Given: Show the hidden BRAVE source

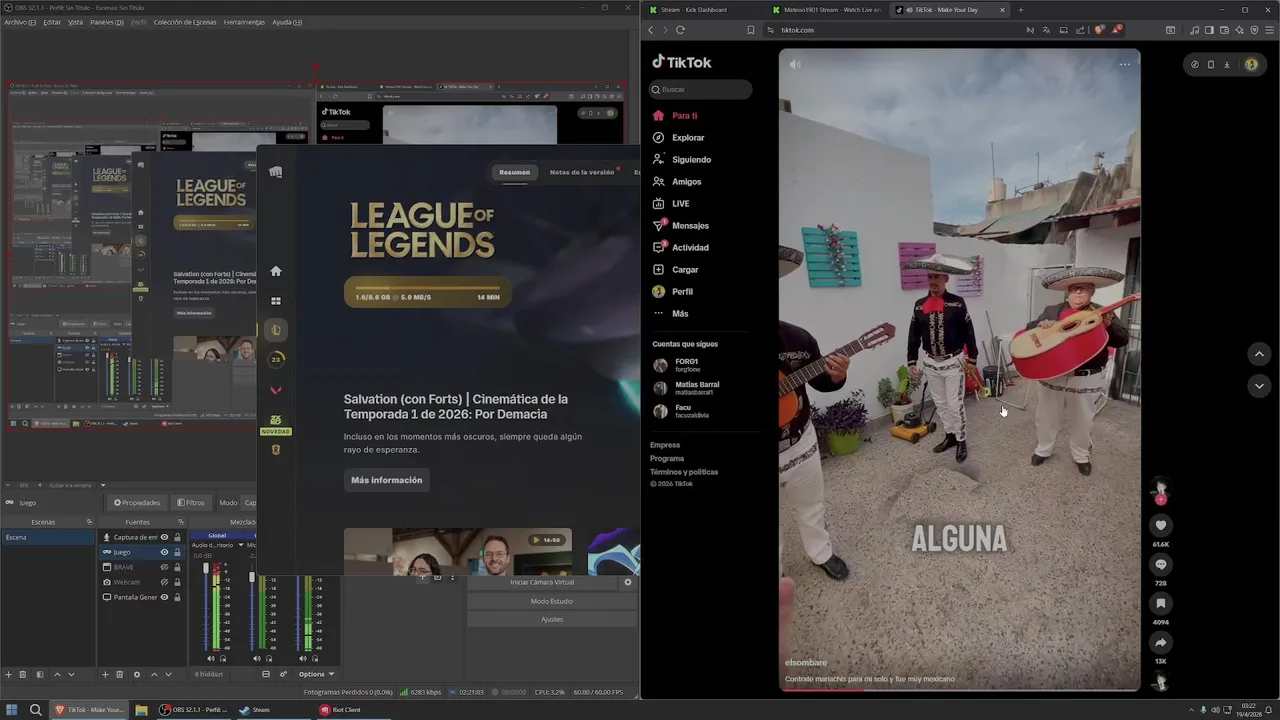Looking at the screenshot, I should pos(165,567).
